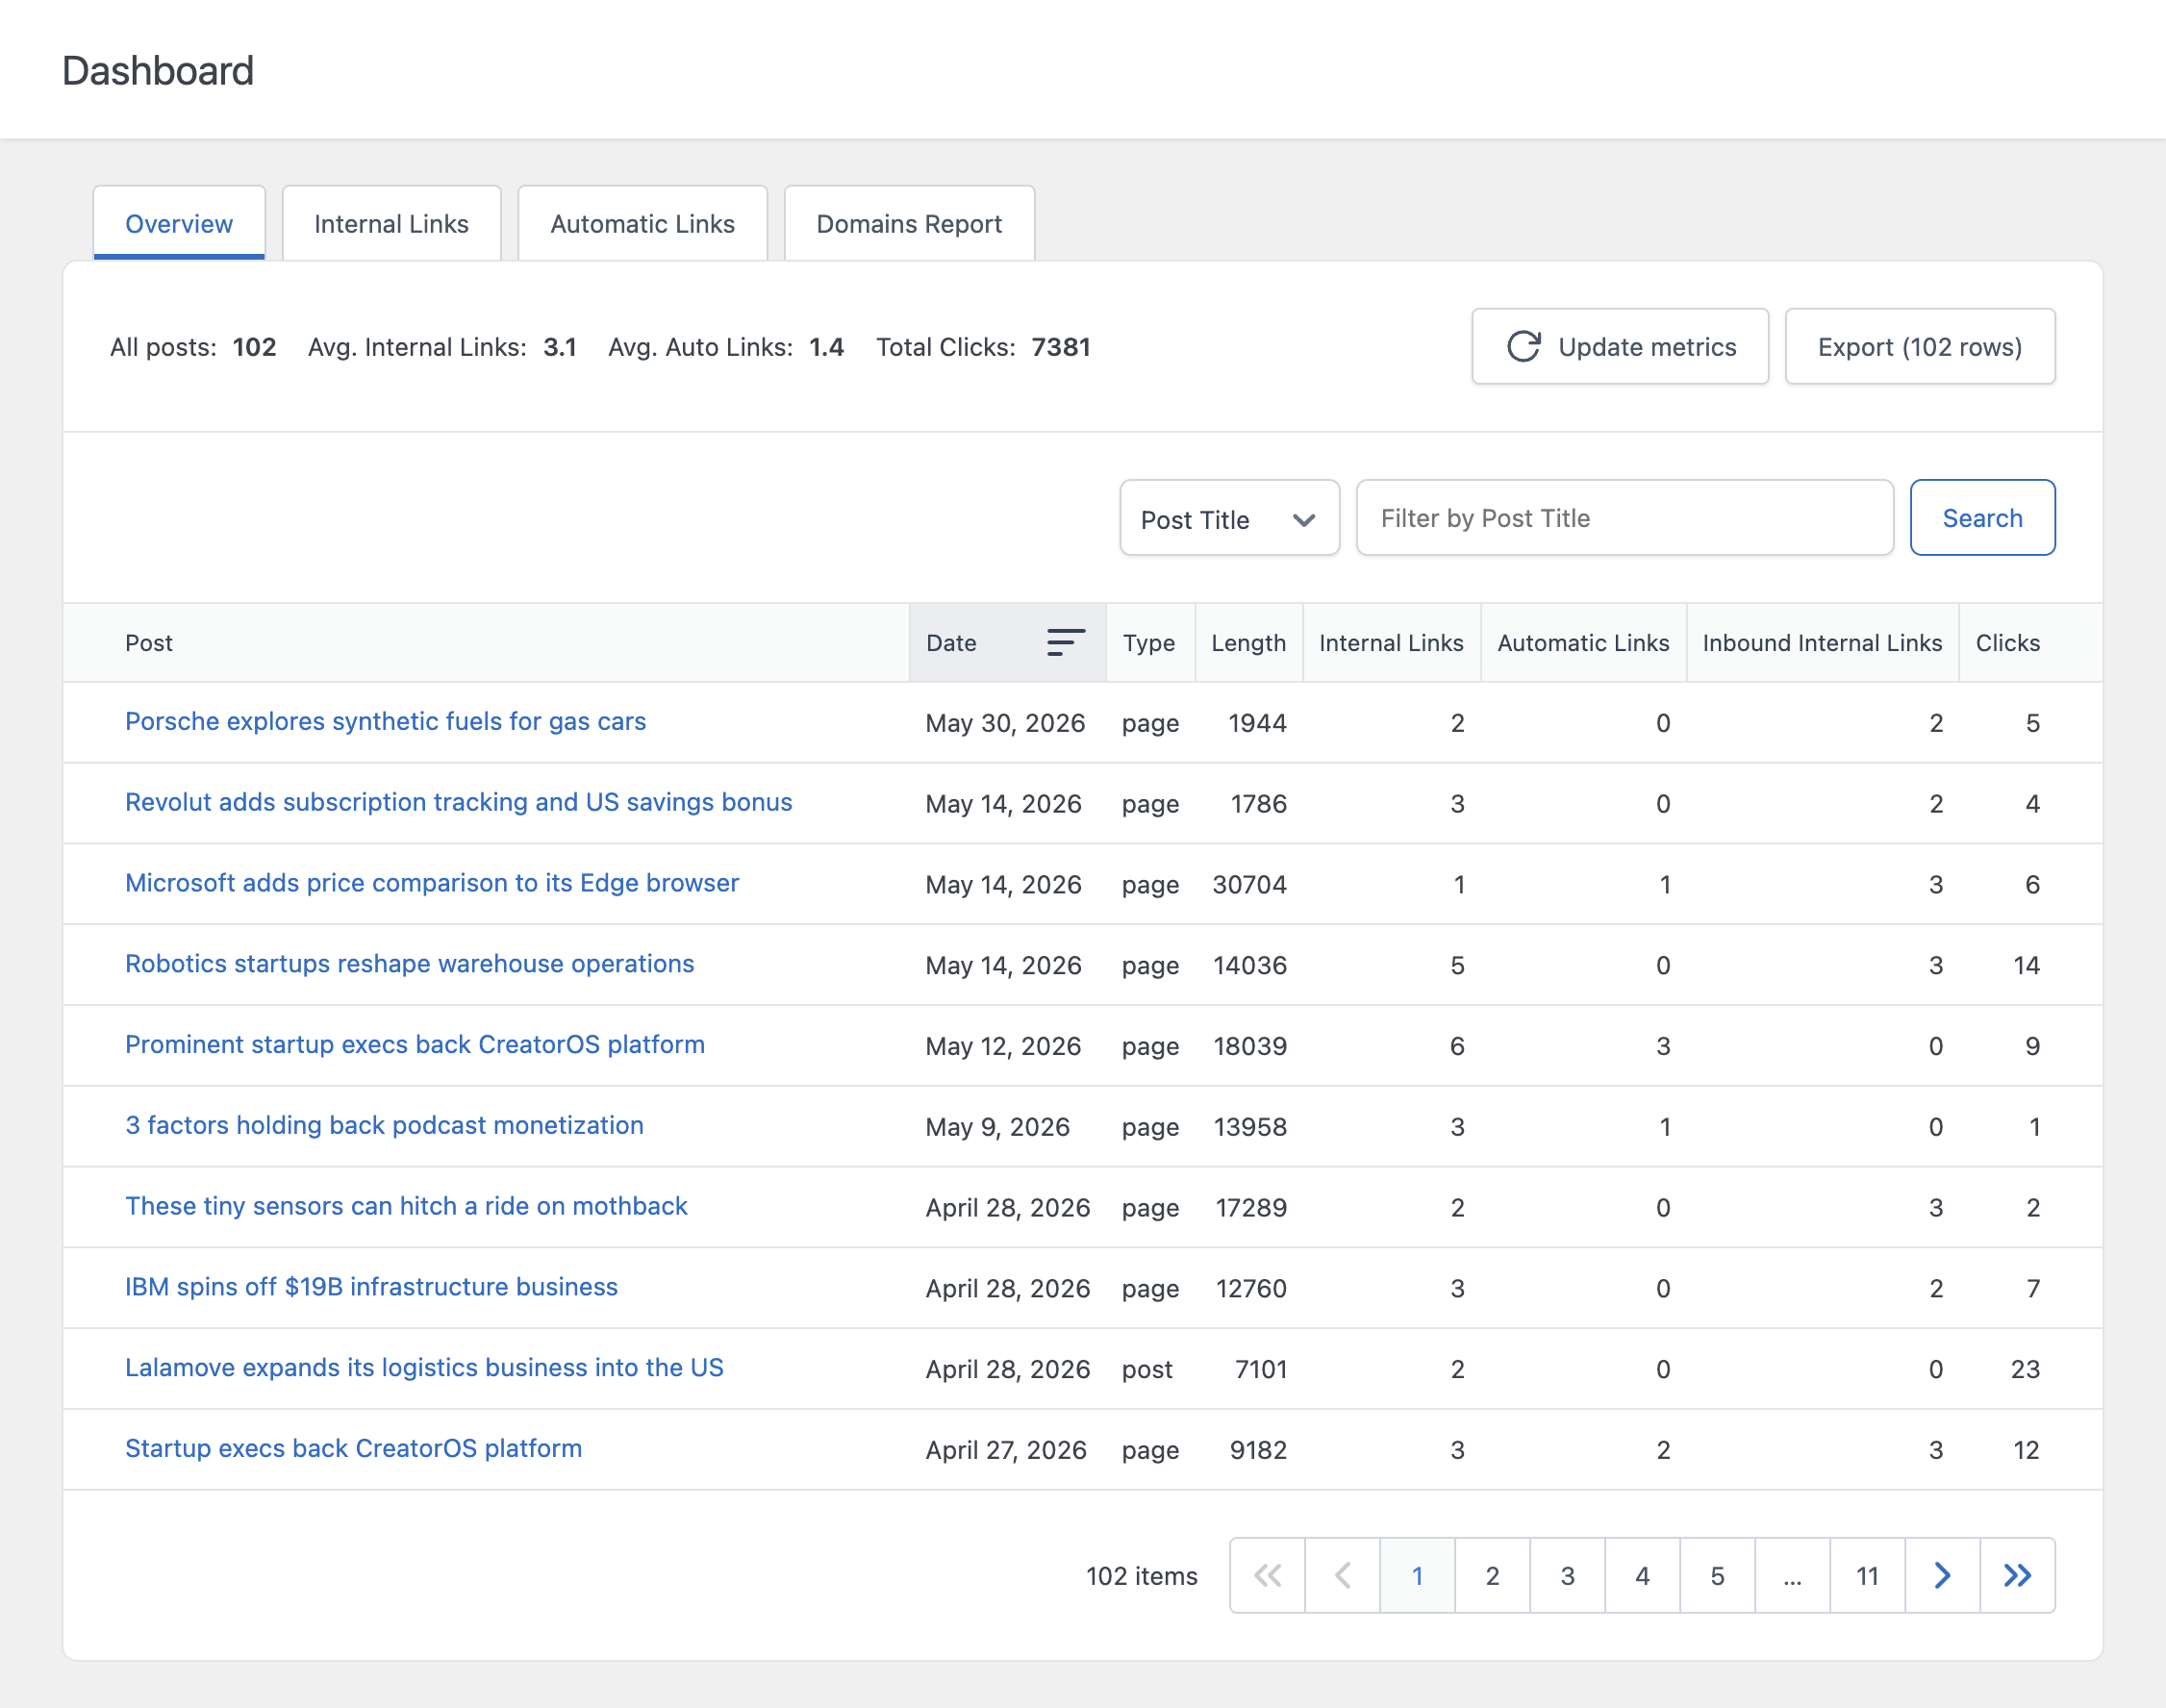The image size is (2166, 1708).
Task: Go to first page double-chevron icon
Action: (1267, 1575)
